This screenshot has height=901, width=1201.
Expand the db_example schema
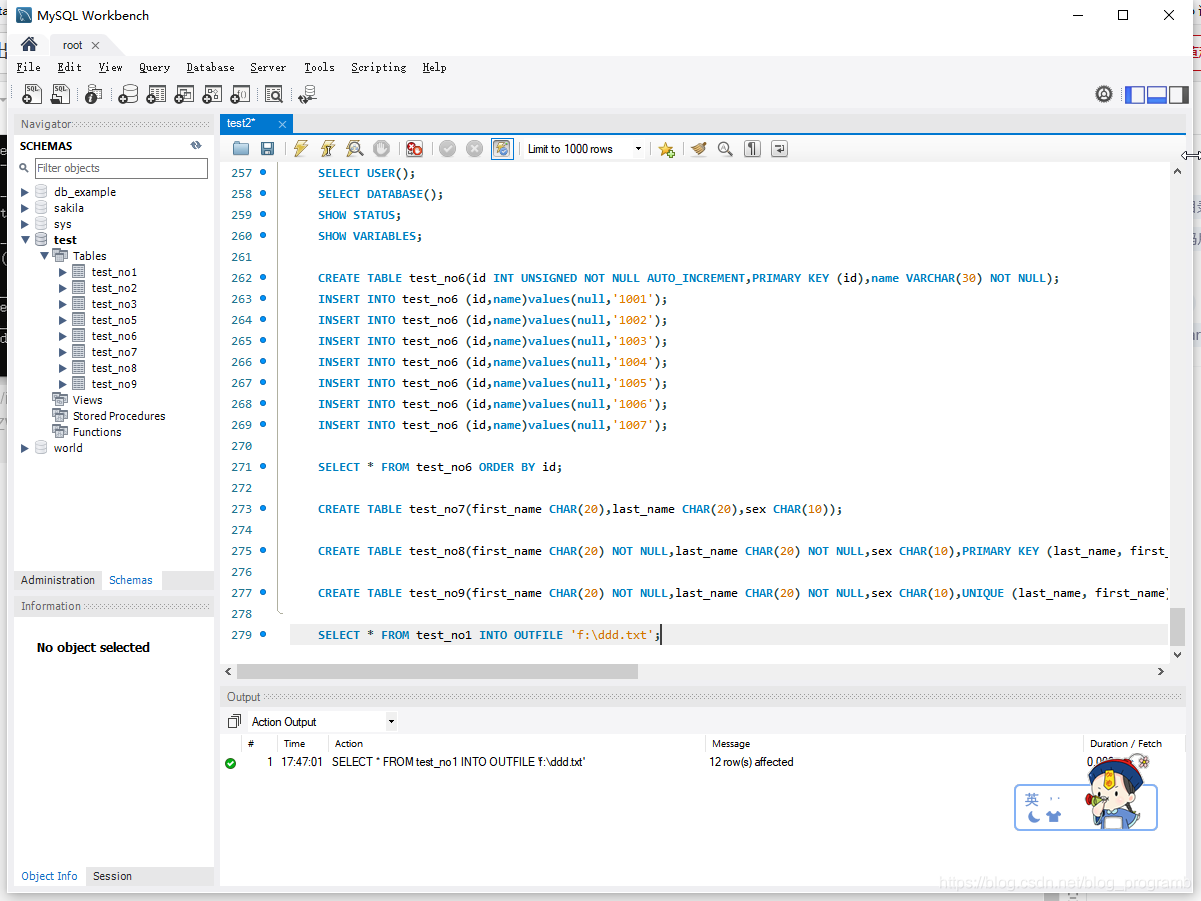click(x=25, y=192)
